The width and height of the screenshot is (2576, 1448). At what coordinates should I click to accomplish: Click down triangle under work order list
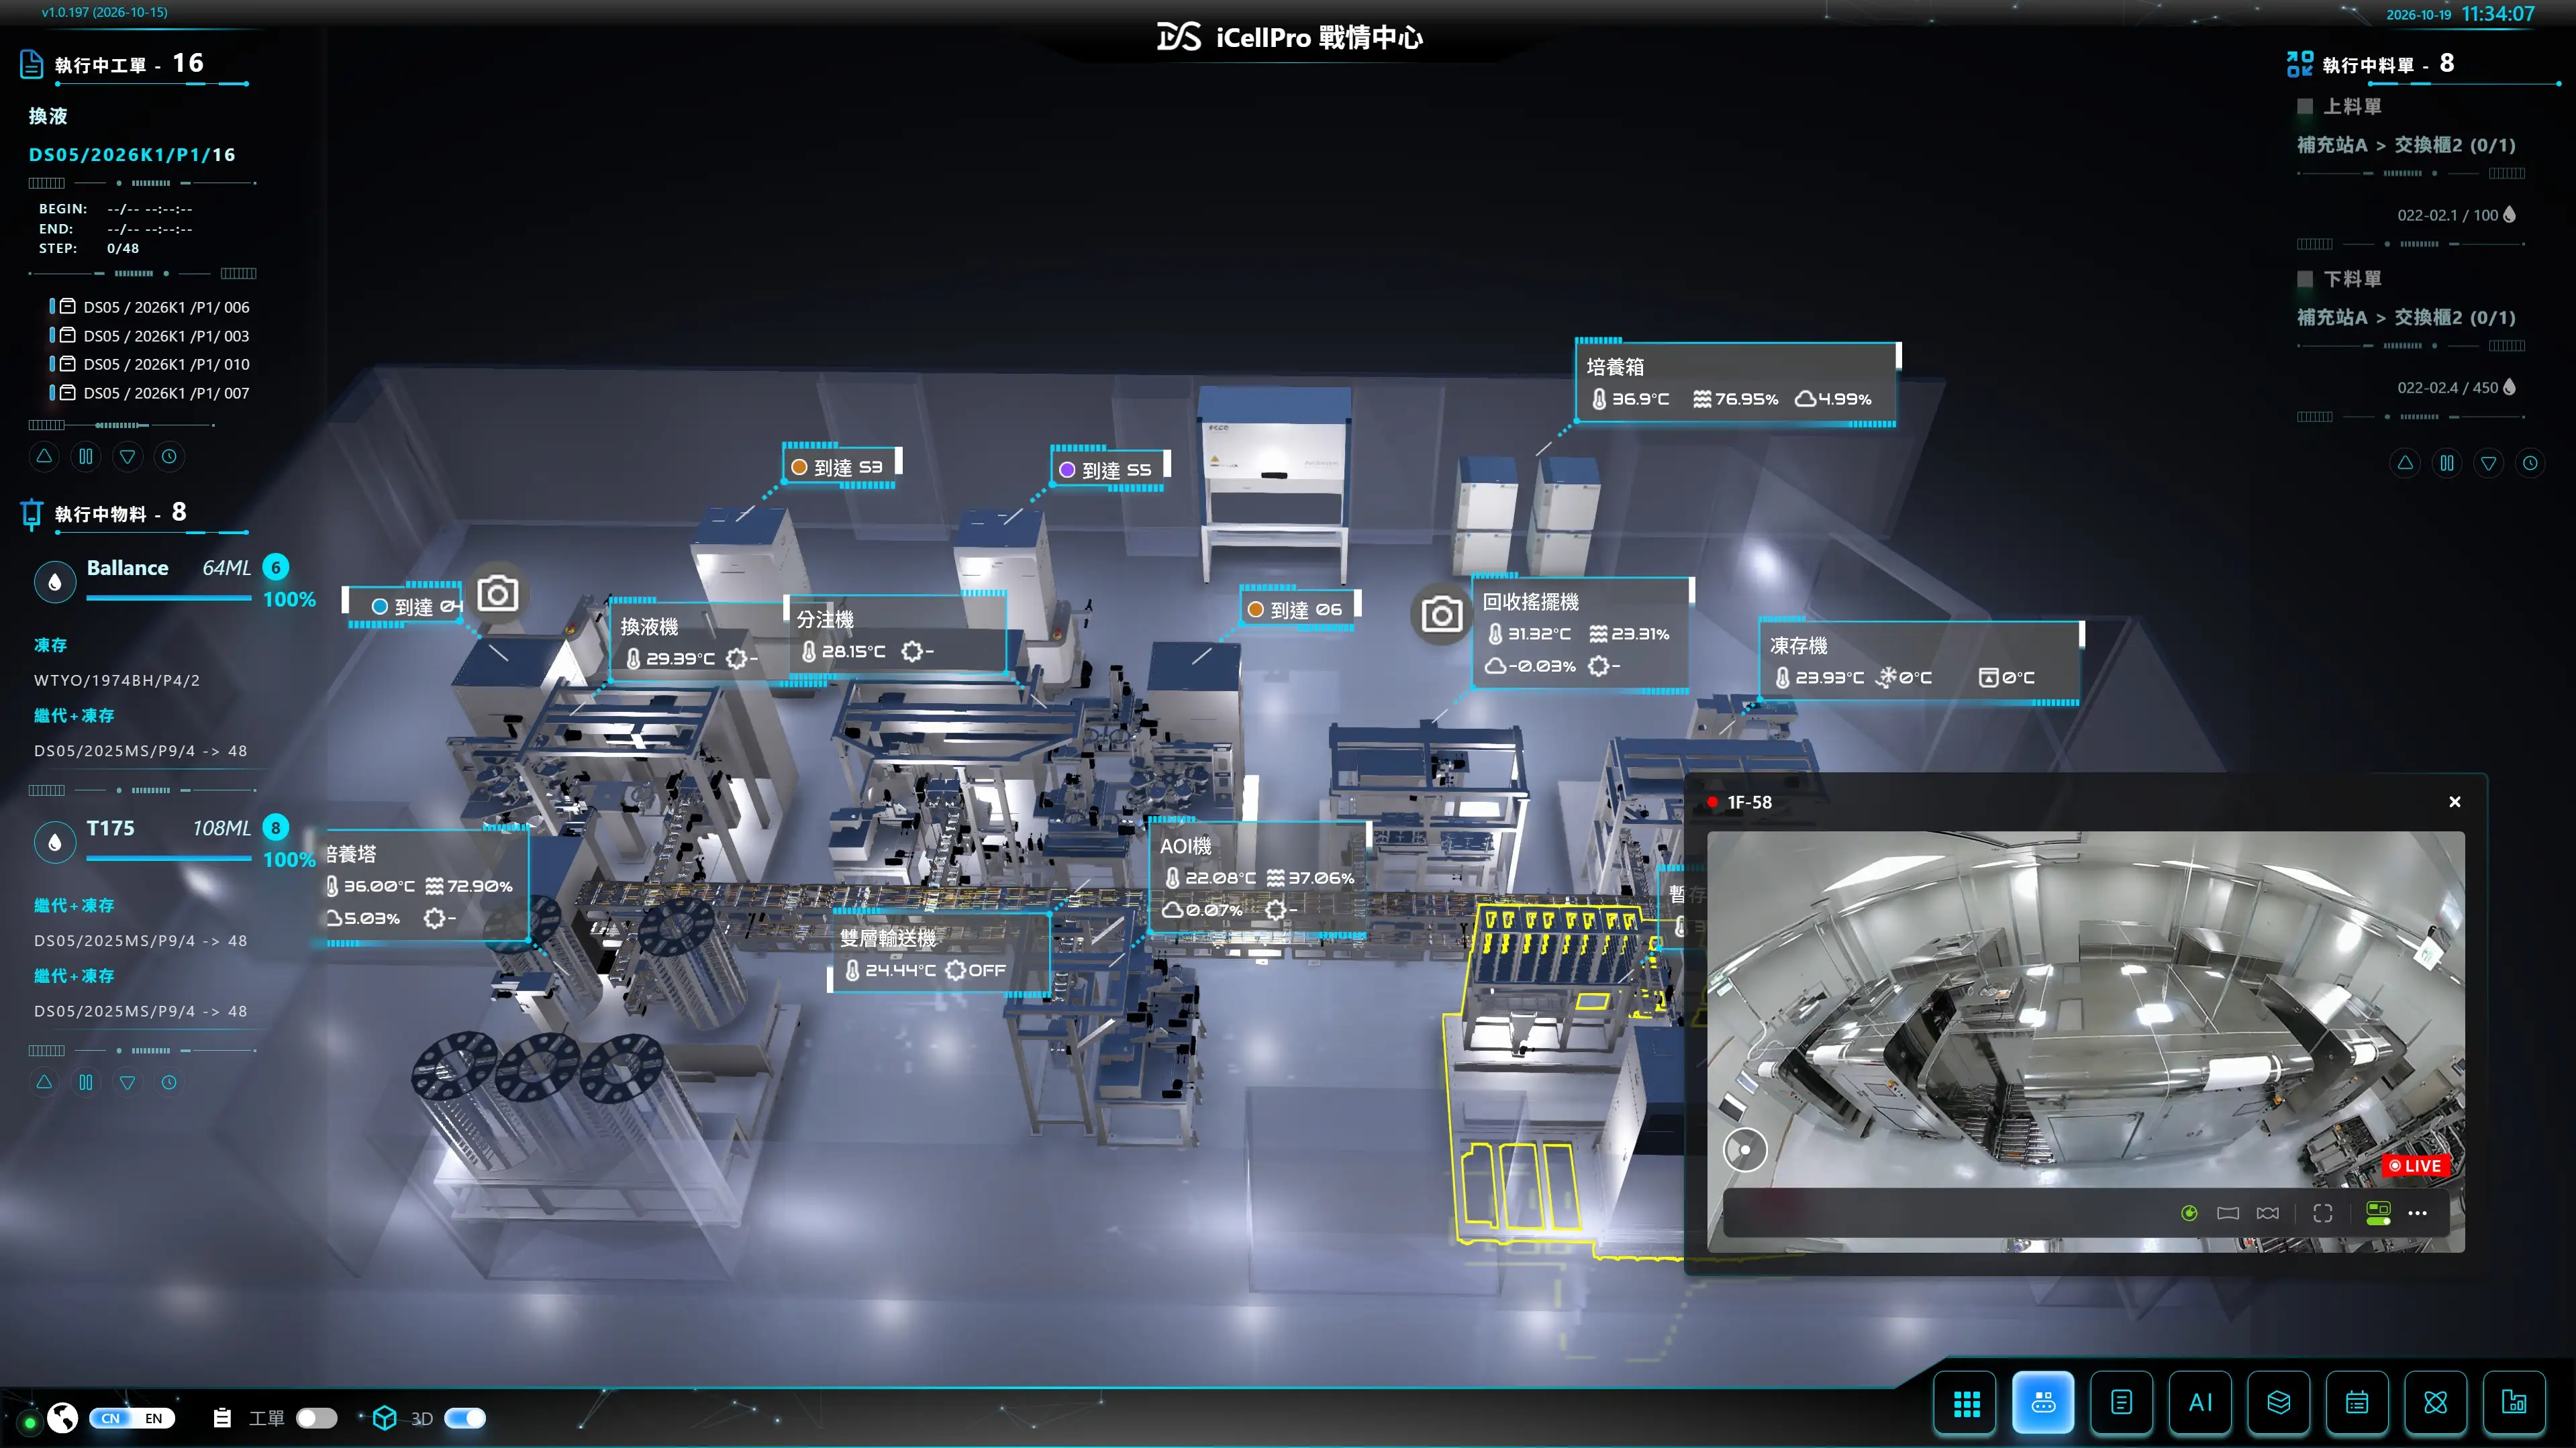pyautogui.click(x=127, y=457)
